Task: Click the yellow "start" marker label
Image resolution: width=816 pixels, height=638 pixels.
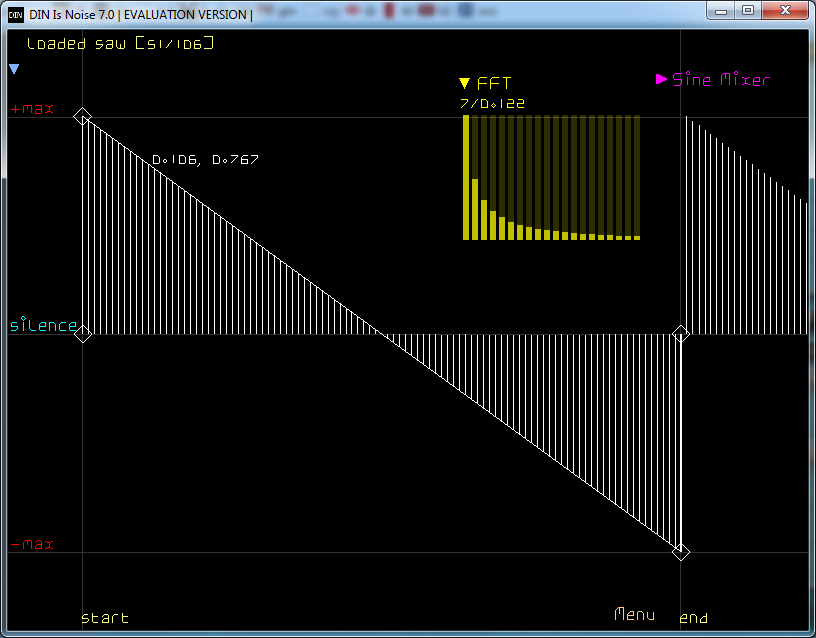Action: tap(105, 618)
